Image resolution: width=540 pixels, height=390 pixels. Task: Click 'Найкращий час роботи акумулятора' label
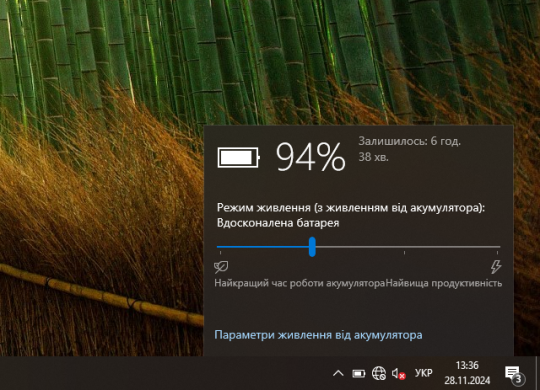pos(300,283)
